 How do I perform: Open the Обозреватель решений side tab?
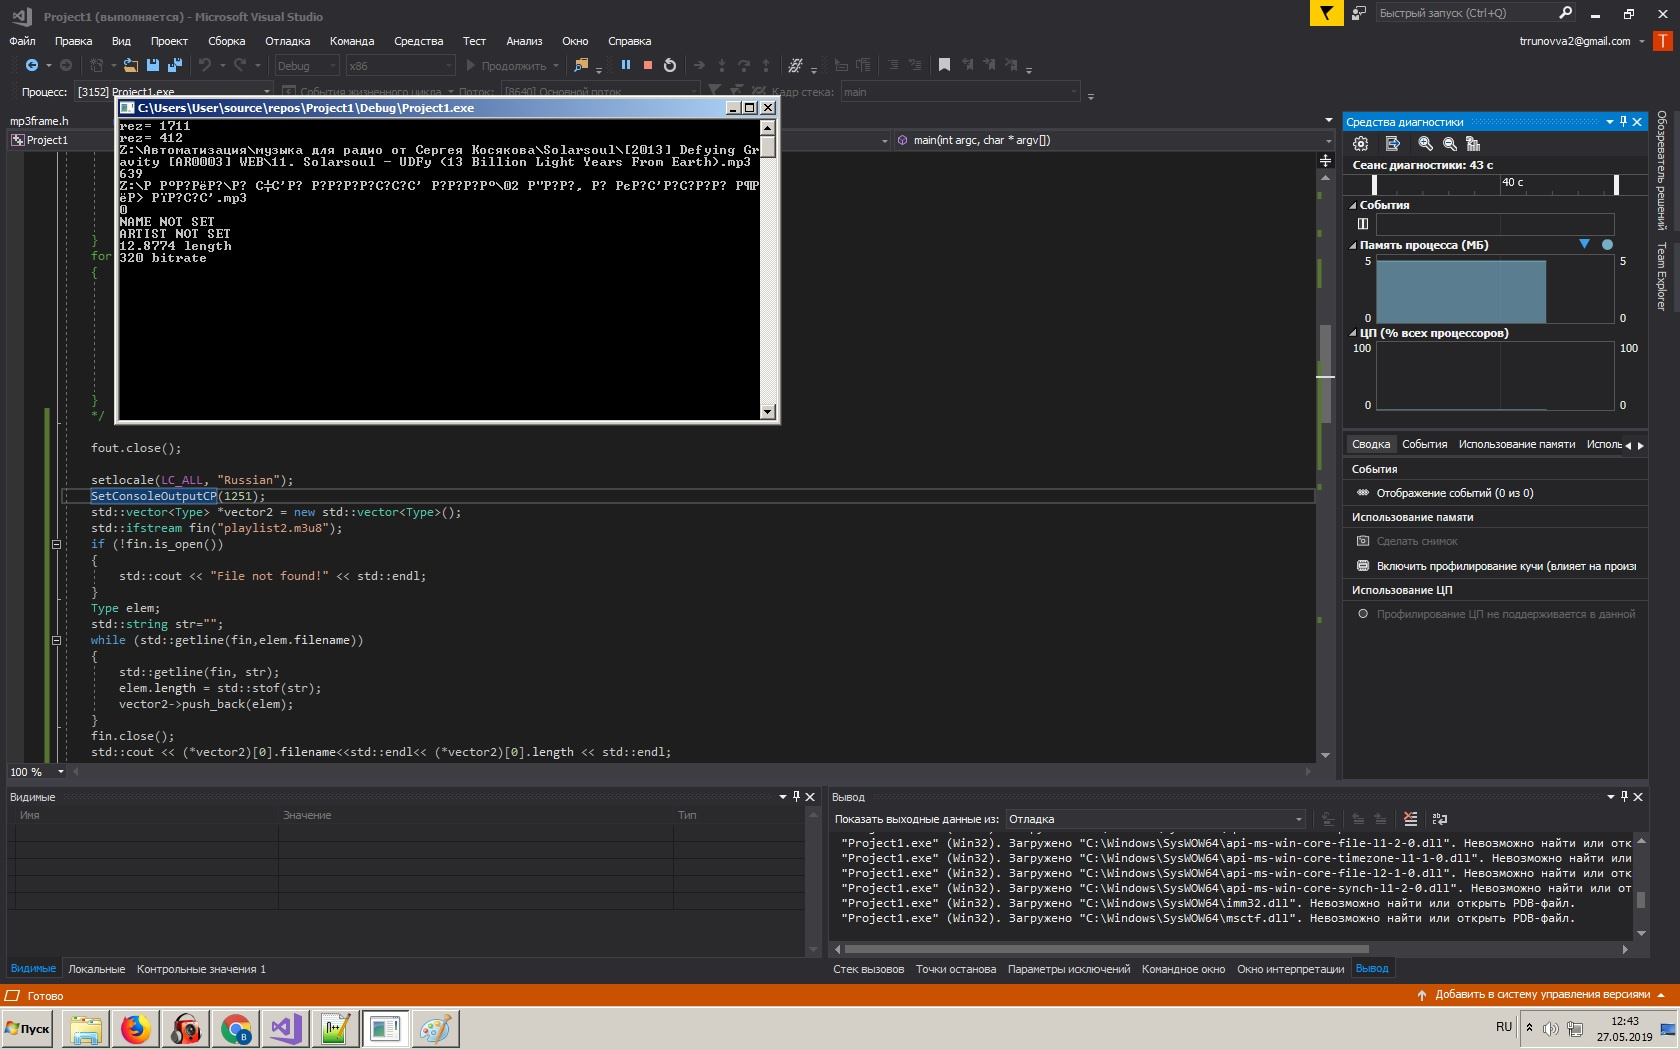pos(1662,171)
